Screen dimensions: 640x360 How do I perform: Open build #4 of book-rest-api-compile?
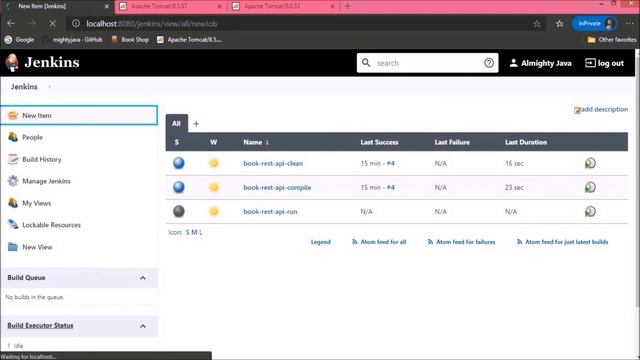pyautogui.click(x=391, y=188)
